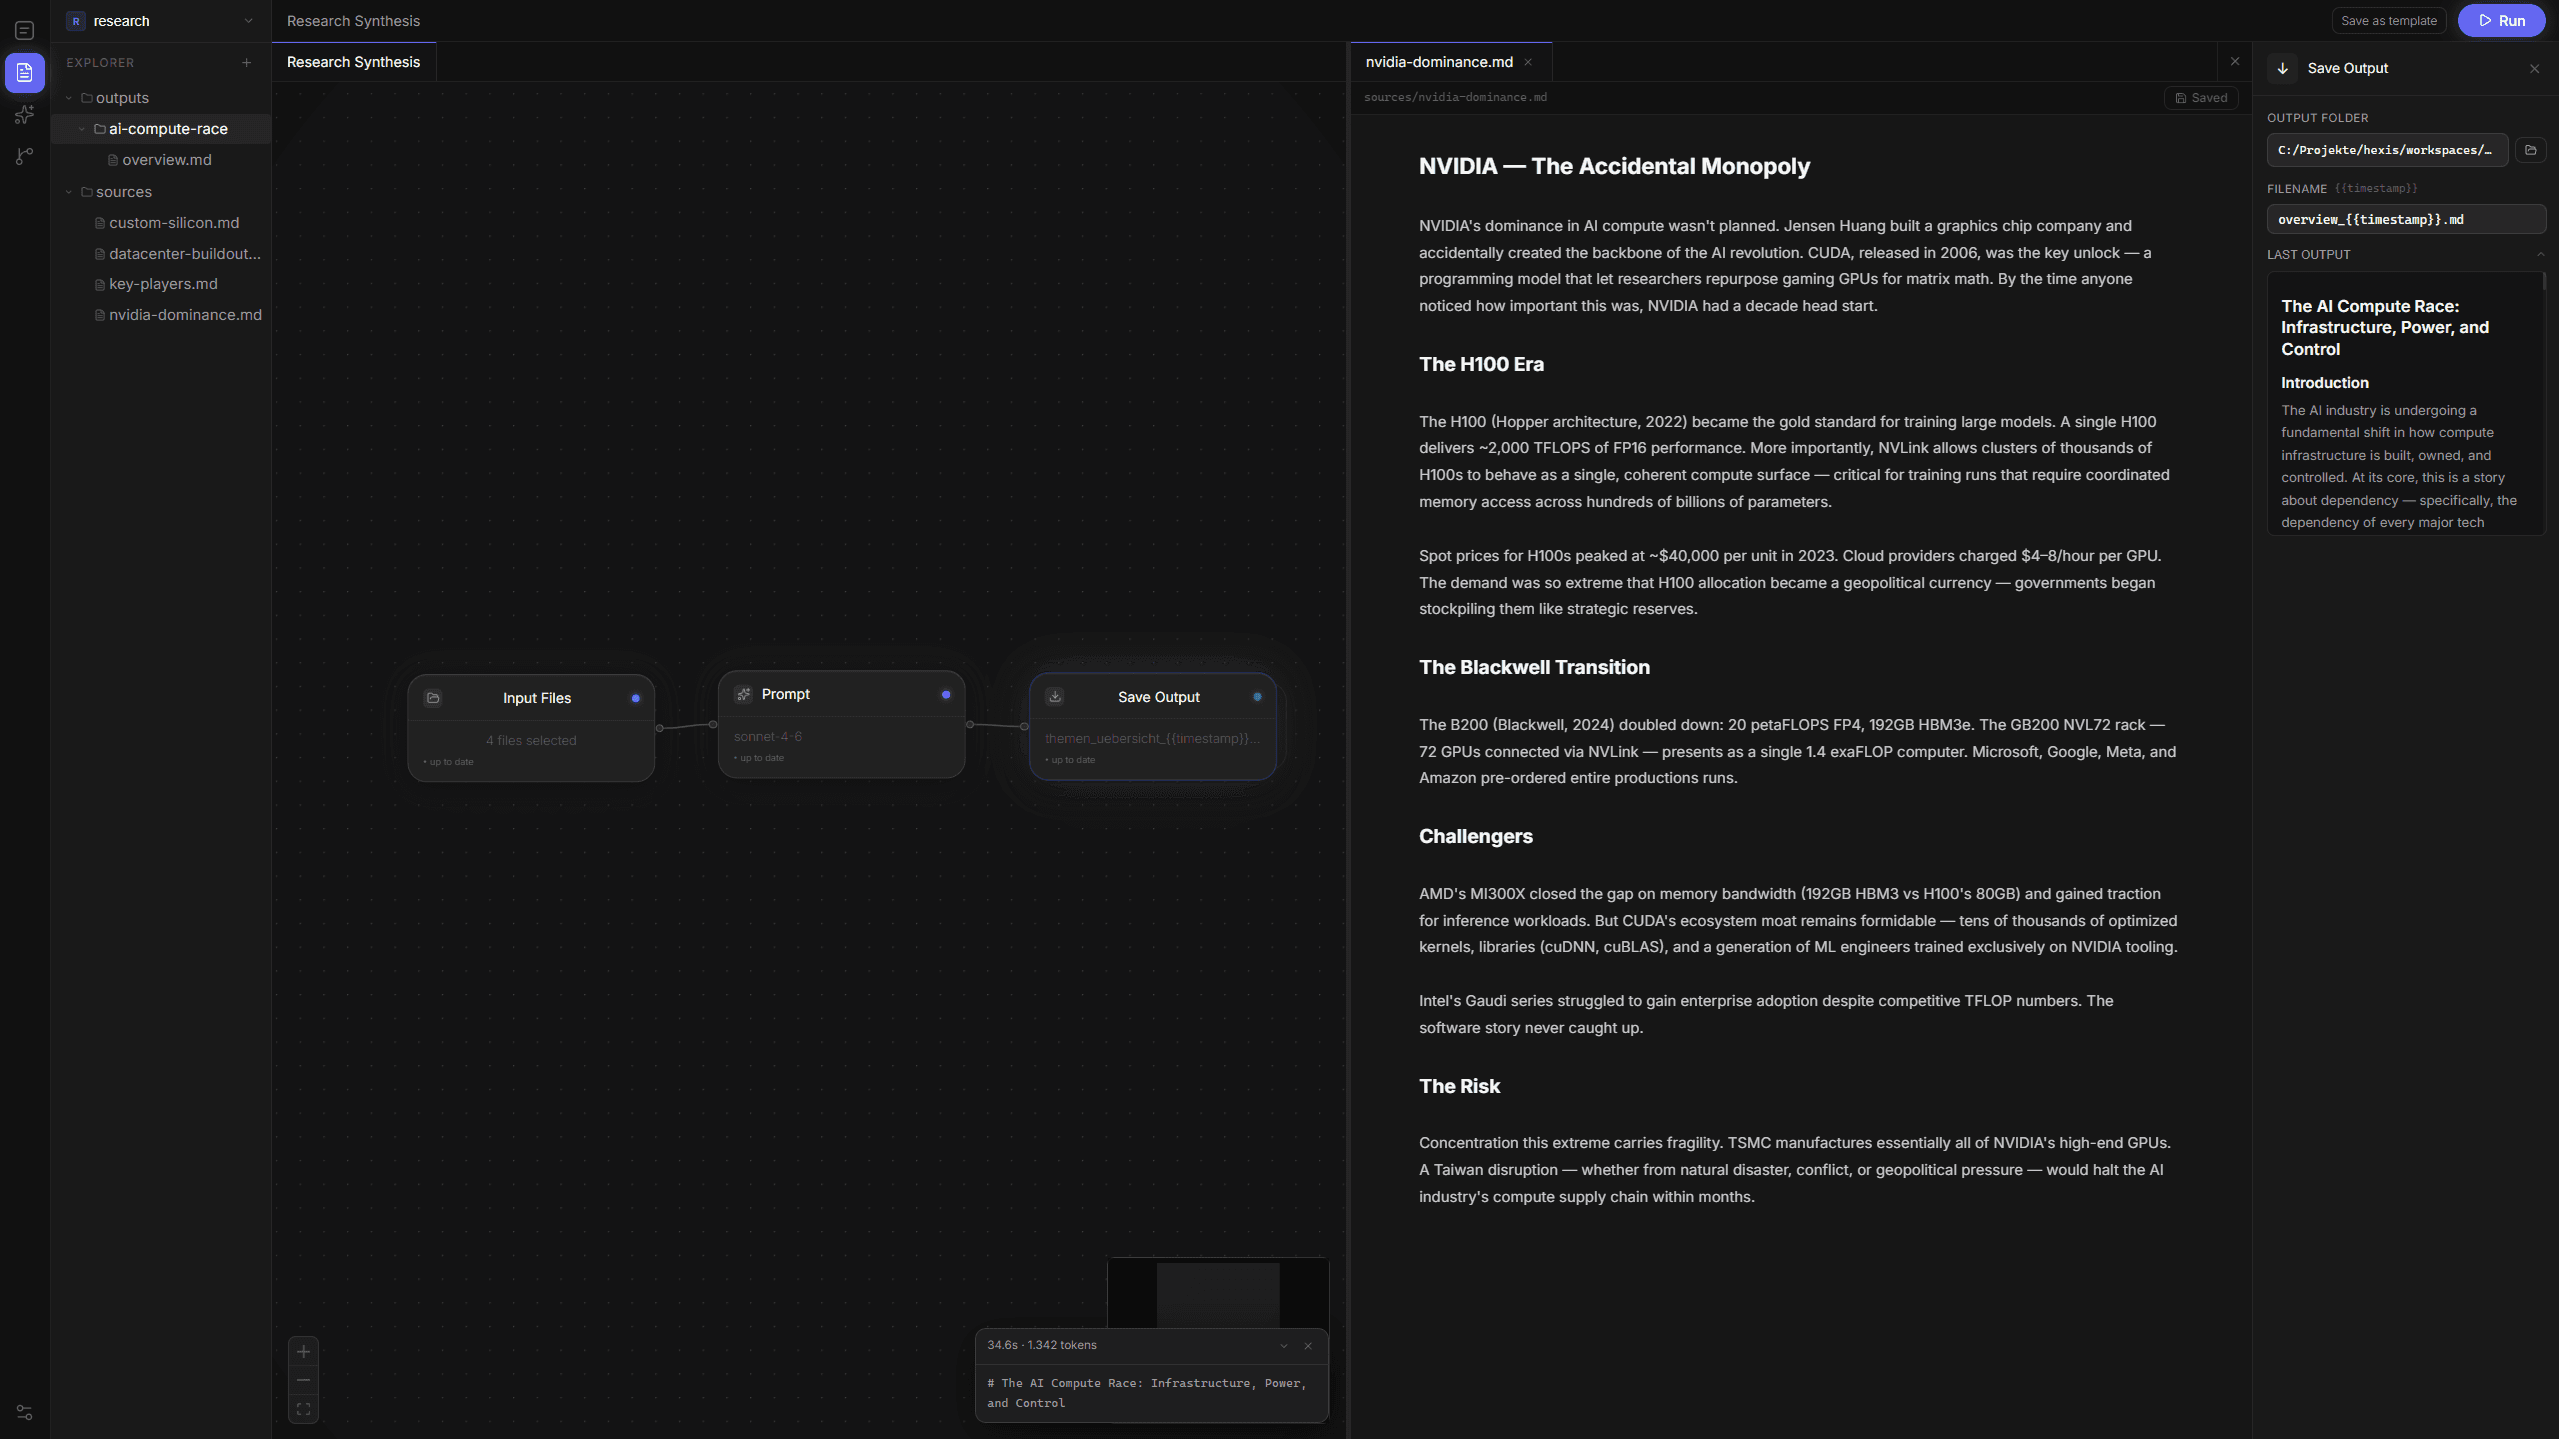This screenshot has width=2559, height=1439.
Task: Collapse the sources folder
Action: point(69,192)
